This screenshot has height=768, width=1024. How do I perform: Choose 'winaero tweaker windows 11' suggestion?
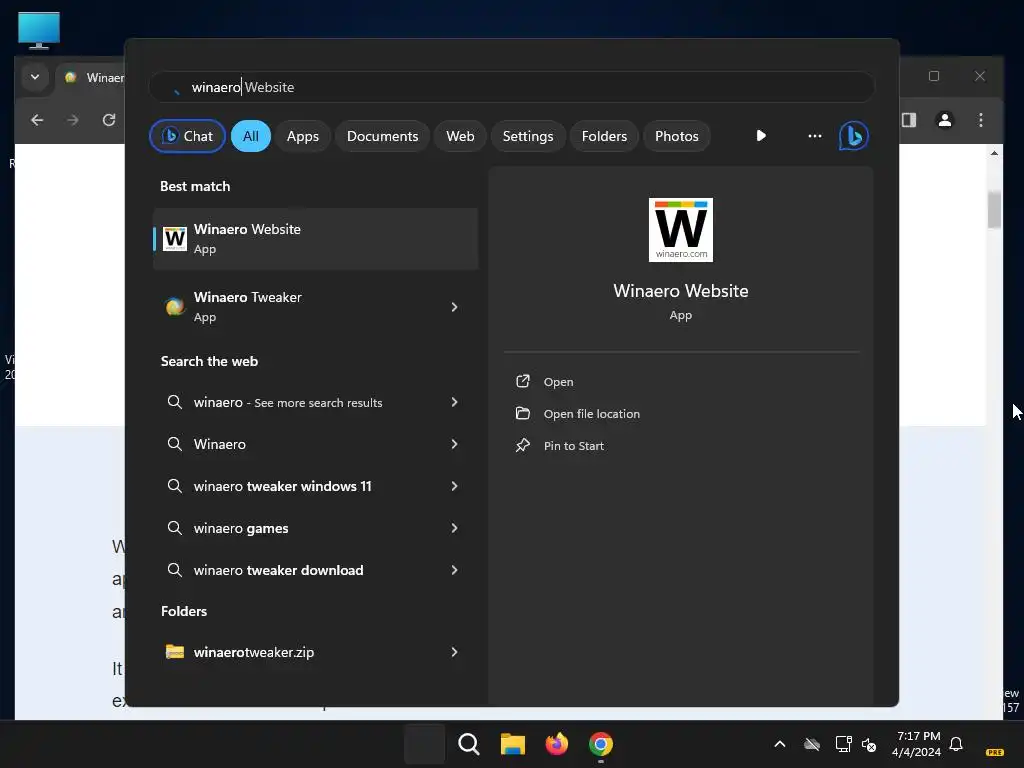(x=315, y=486)
